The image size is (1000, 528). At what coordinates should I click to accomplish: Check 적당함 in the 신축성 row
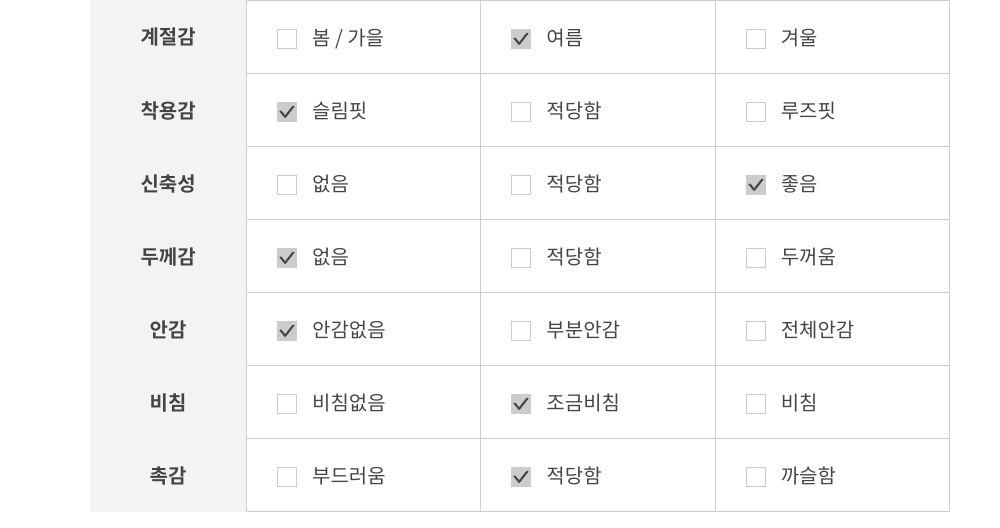[x=521, y=185]
